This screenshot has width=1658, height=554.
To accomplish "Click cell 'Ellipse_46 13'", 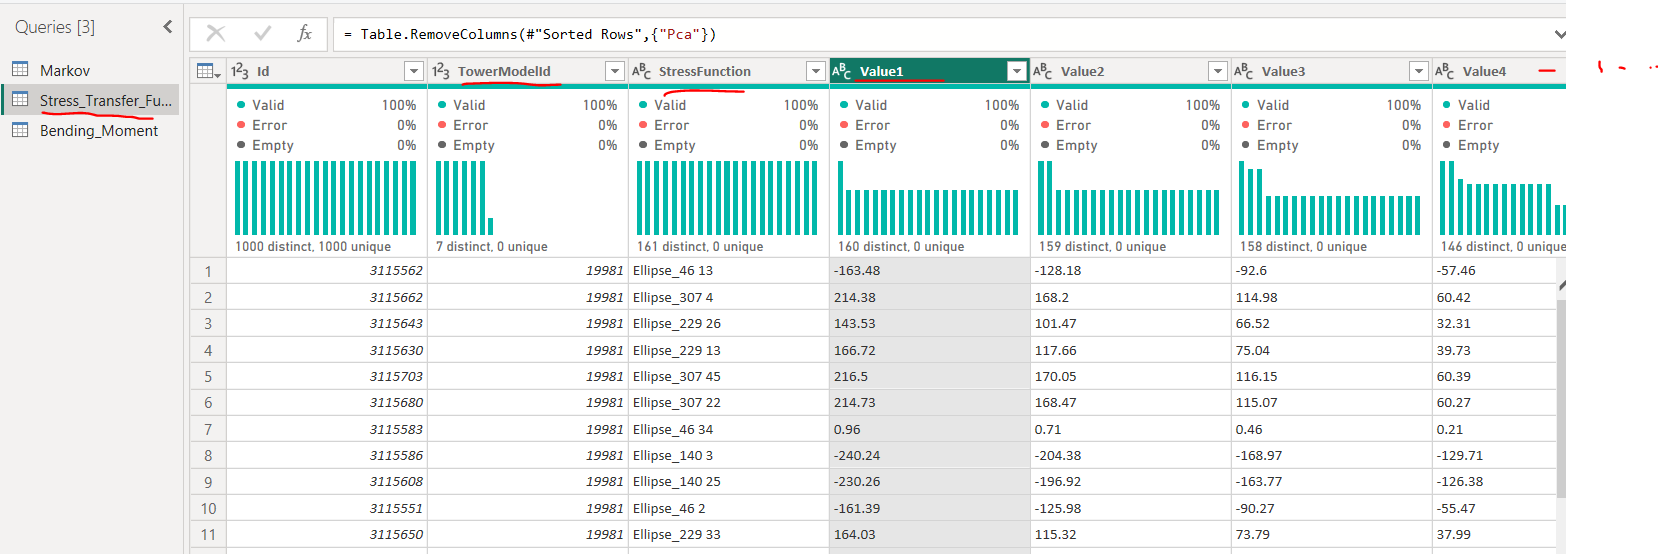I will click(729, 271).
